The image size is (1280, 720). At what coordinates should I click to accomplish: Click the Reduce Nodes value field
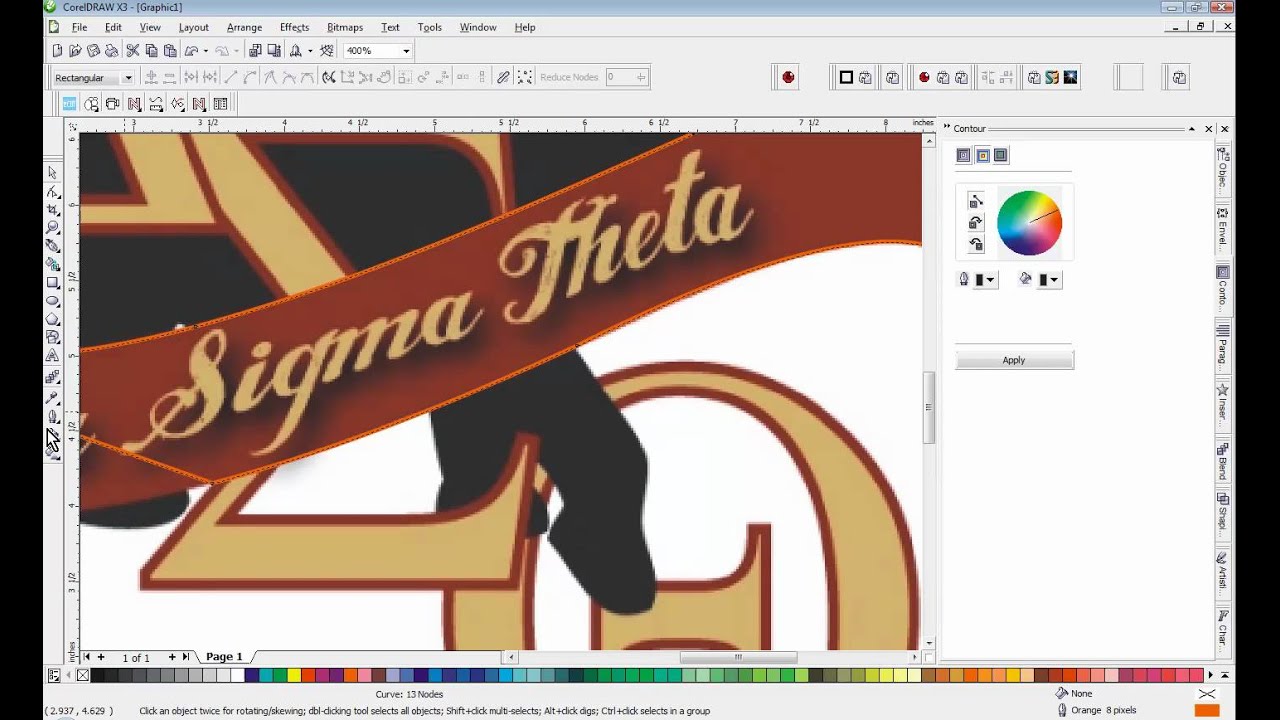click(620, 77)
